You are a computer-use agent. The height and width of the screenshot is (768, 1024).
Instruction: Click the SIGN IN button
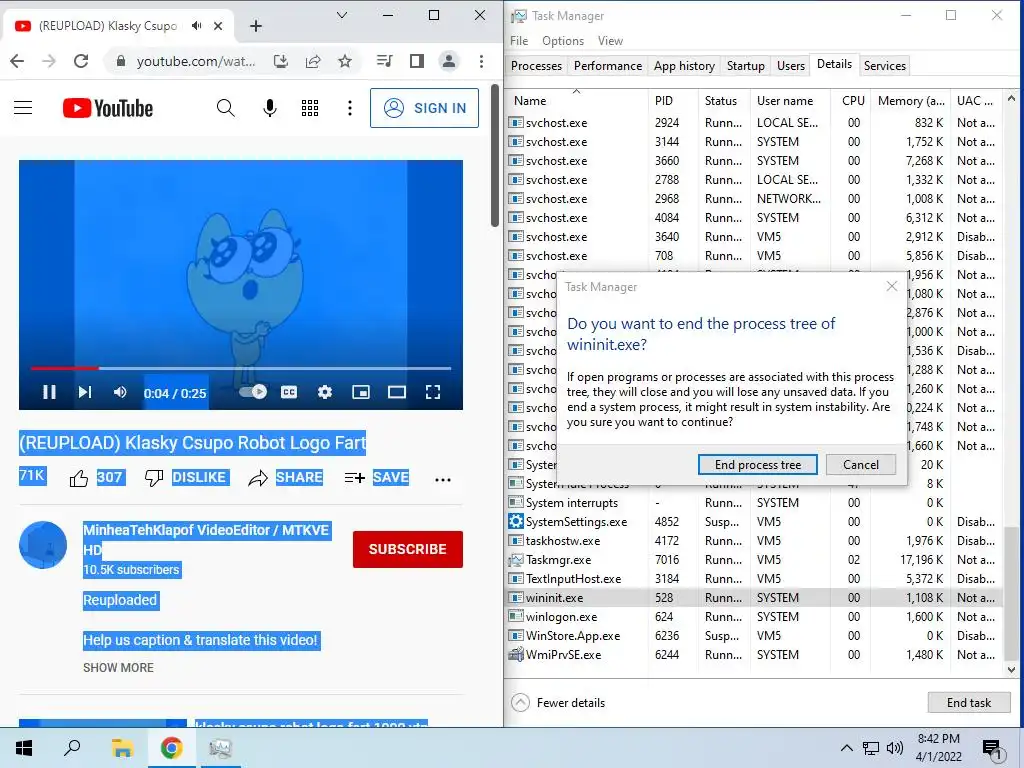424,108
